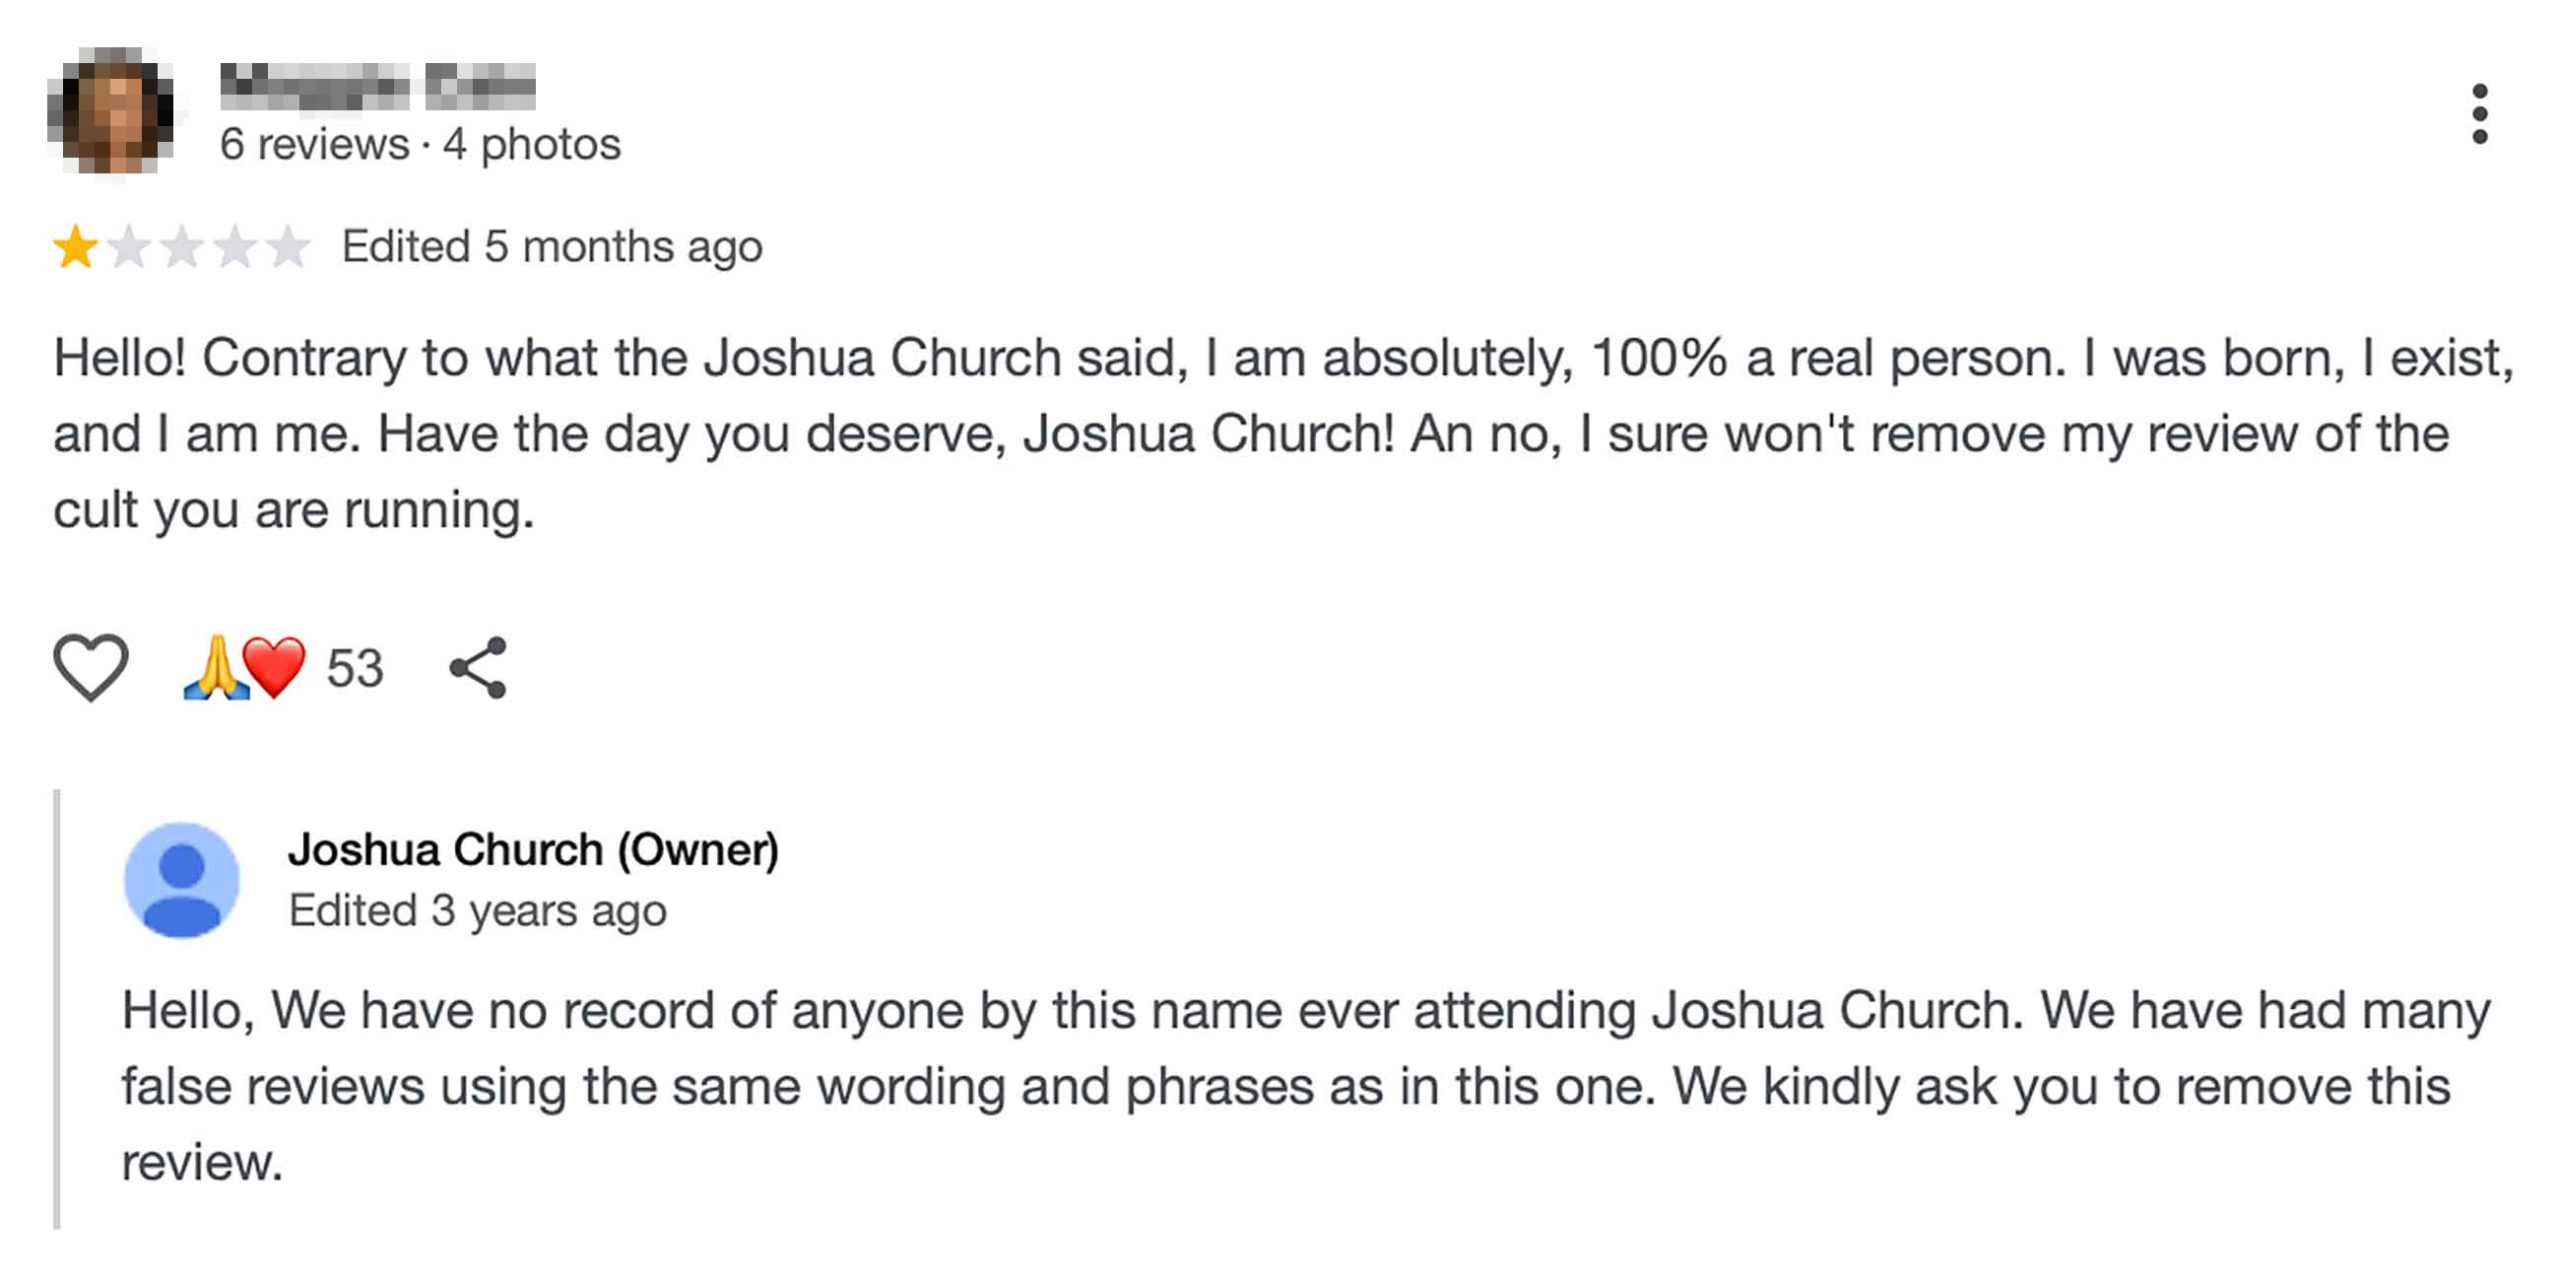
Task: Open the 53 reactions count
Action: tap(354, 668)
